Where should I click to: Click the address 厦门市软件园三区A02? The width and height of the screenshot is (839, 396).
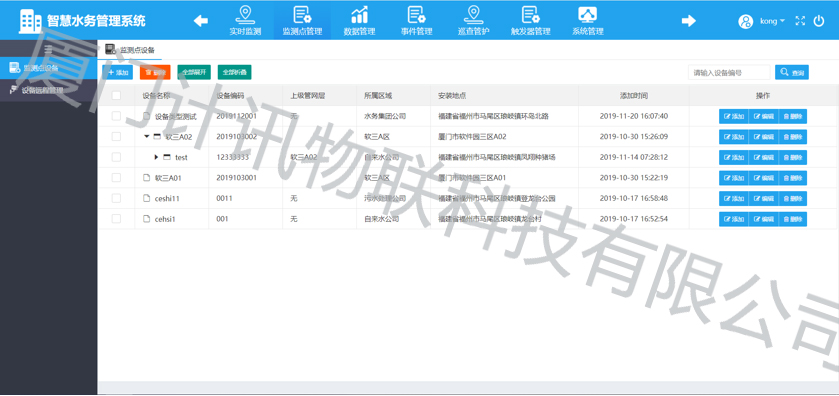click(x=472, y=137)
